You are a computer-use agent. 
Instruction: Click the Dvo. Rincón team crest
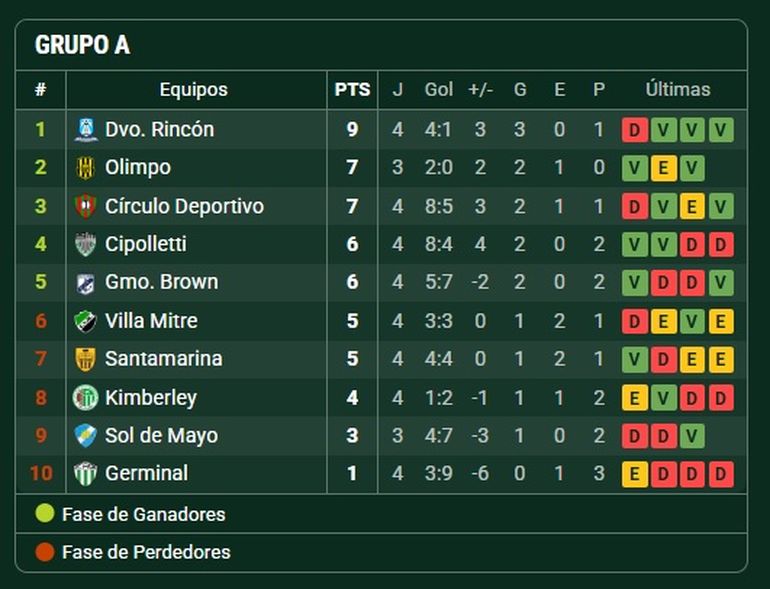[86, 130]
